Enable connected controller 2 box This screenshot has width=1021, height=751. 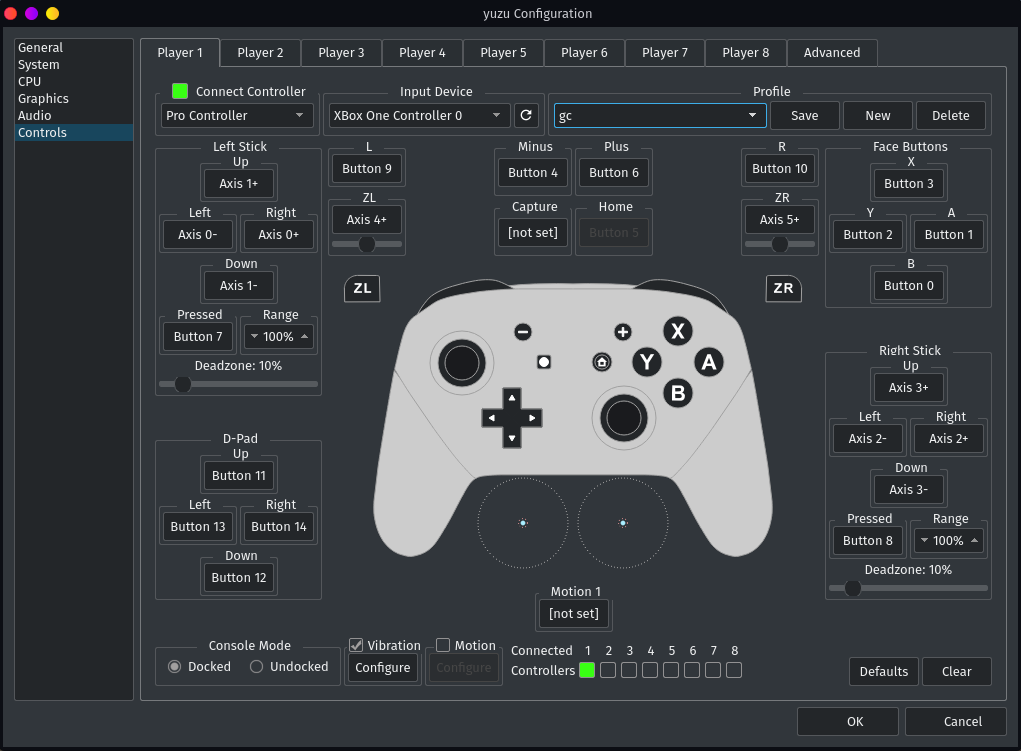(x=608, y=670)
